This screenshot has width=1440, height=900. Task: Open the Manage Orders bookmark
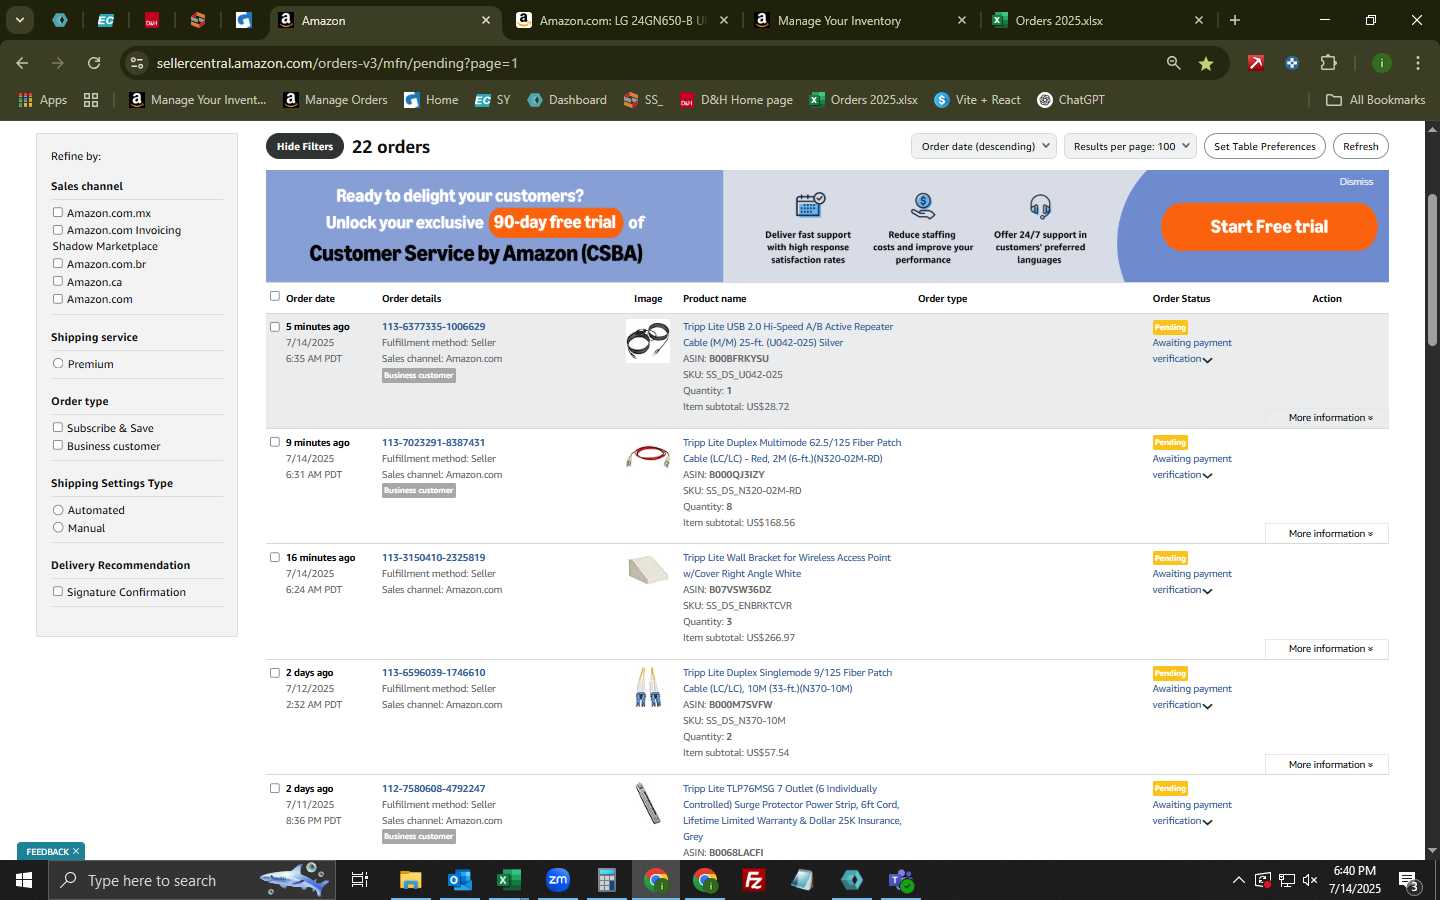tap(335, 100)
